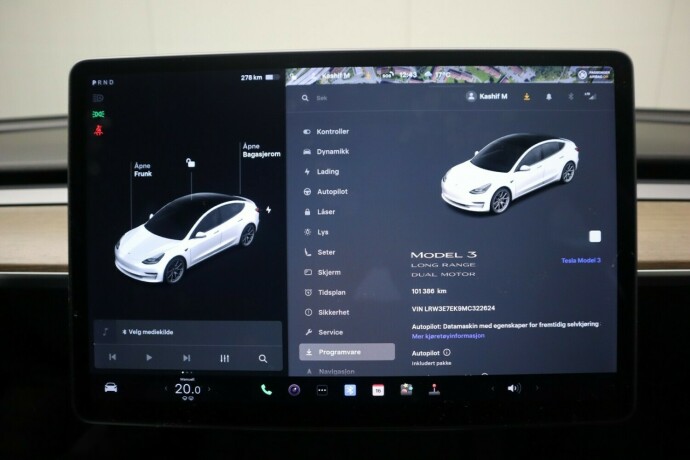690x460 pixels.
Task: Open the Skjerm display menu
Action: (x=323, y=272)
